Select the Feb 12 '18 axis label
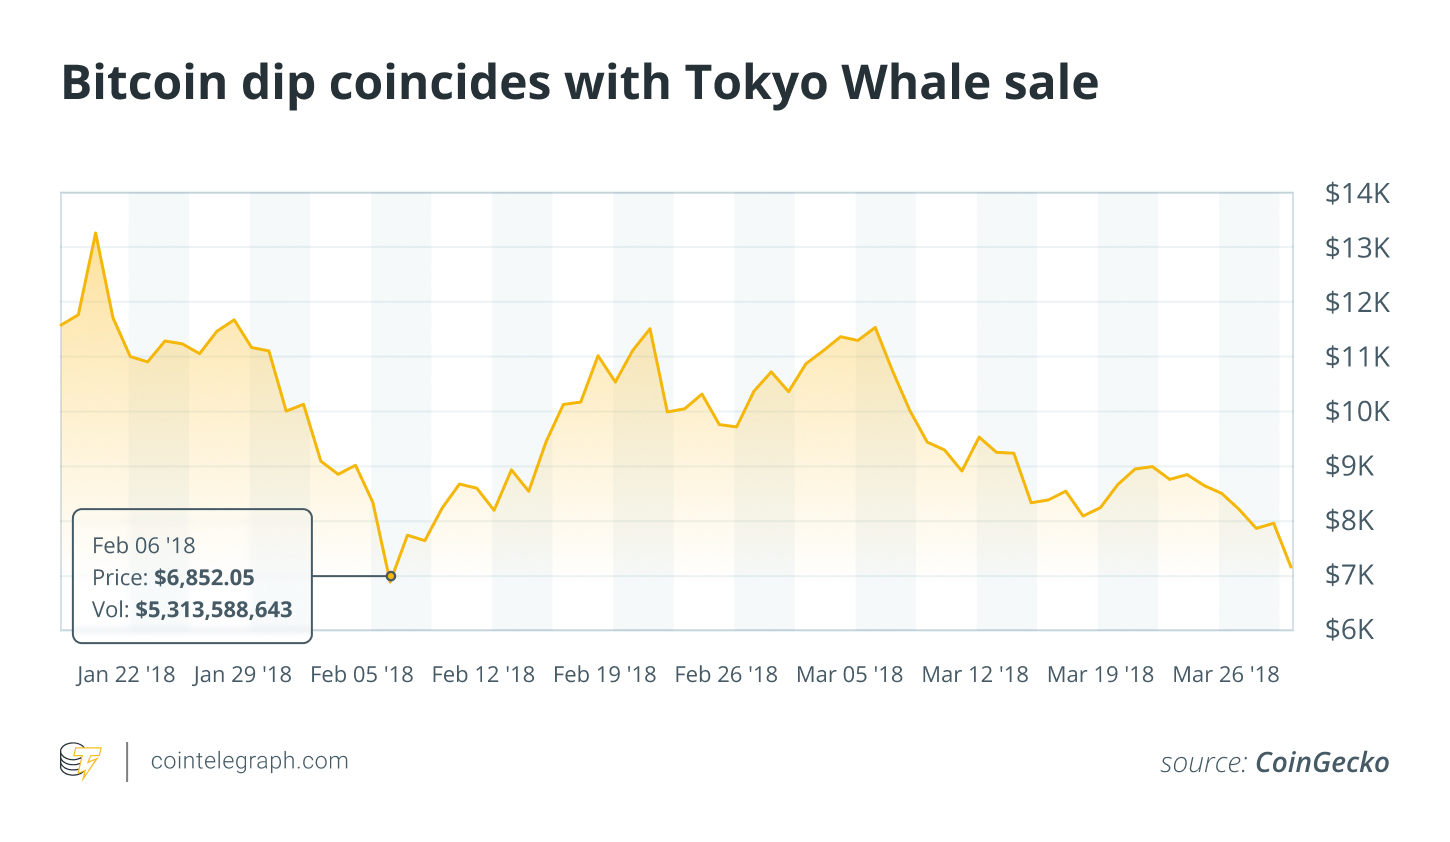The height and width of the screenshot is (842, 1450). [x=483, y=675]
